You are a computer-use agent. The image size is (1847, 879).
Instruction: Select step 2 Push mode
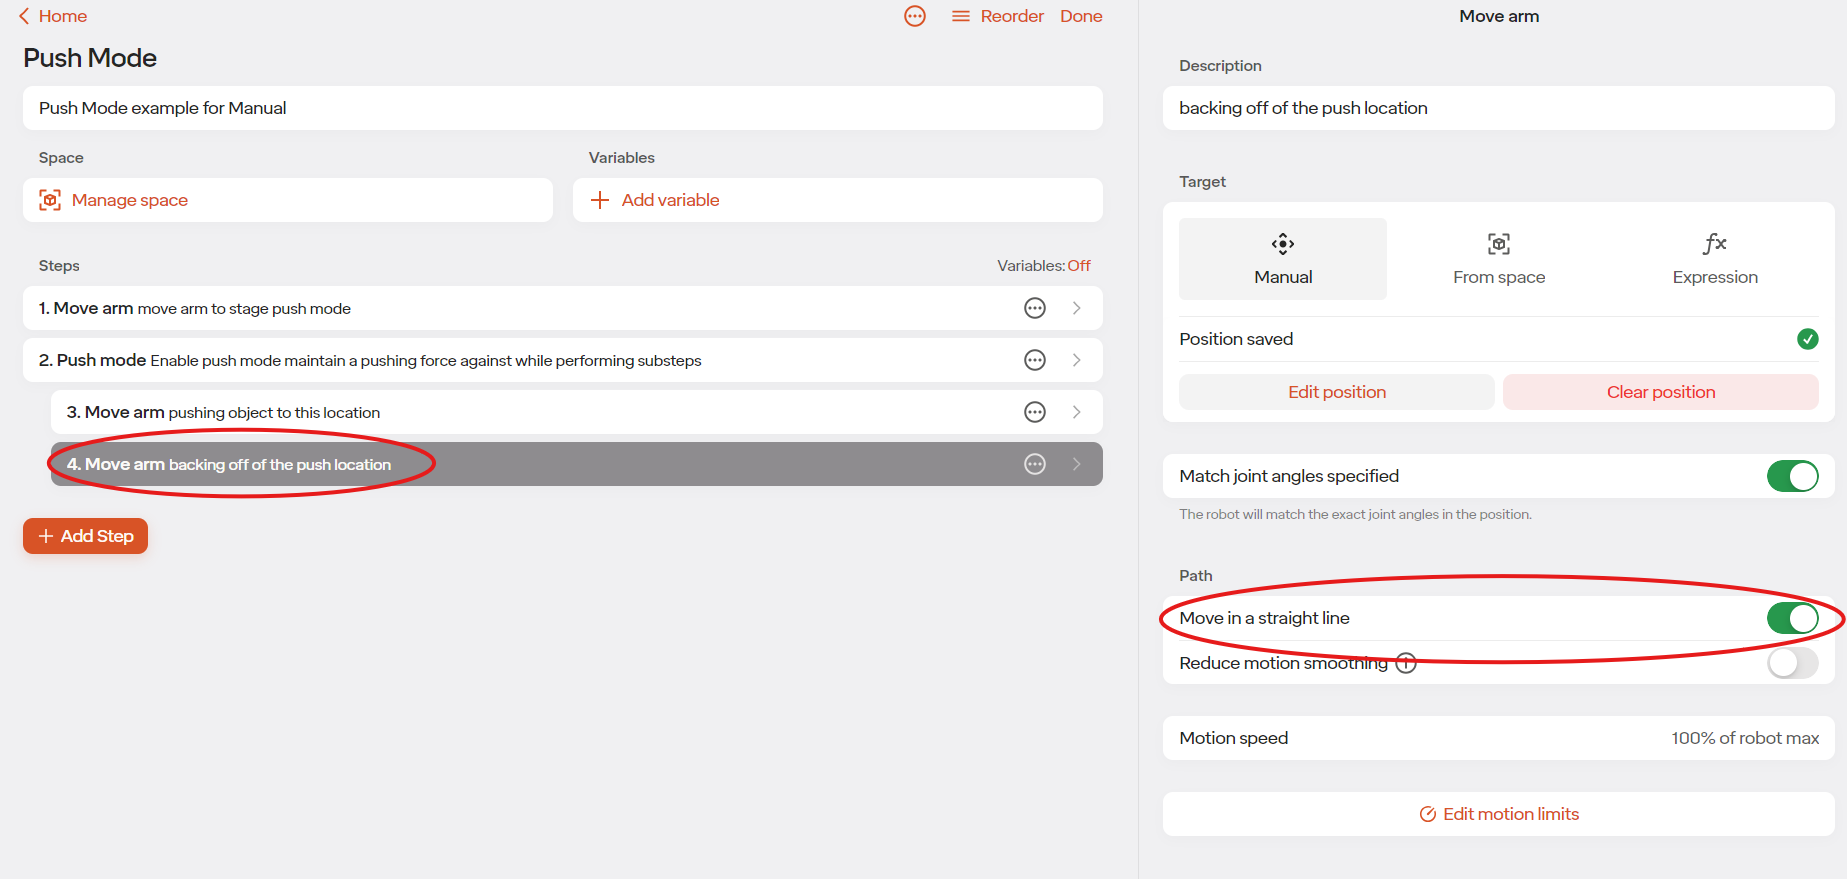click(x=563, y=360)
